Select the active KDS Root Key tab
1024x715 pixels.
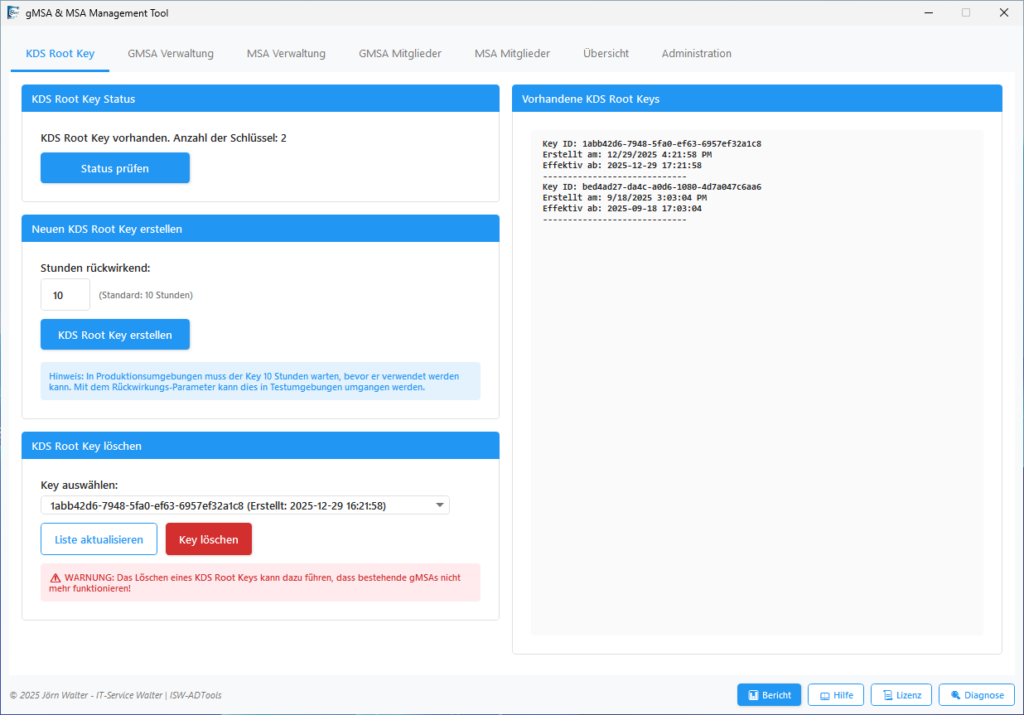[59, 54]
